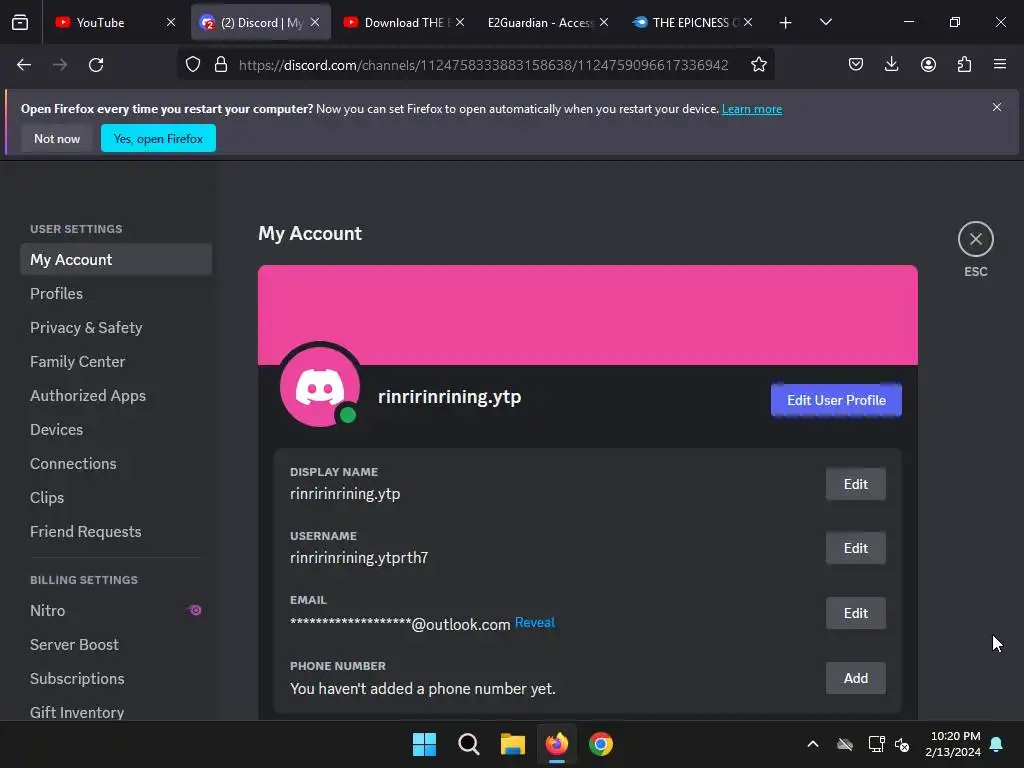Edit the email address
1024x768 pixels.
pyautogui.click(x=856, y=613)
